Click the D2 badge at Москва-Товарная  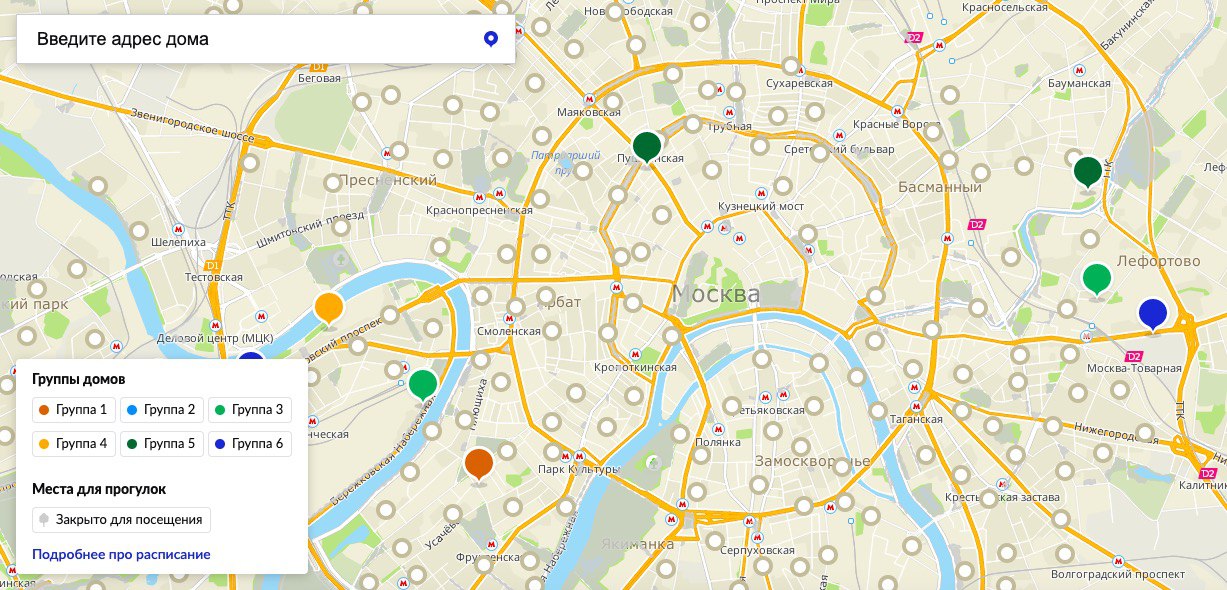point(1133,356)
